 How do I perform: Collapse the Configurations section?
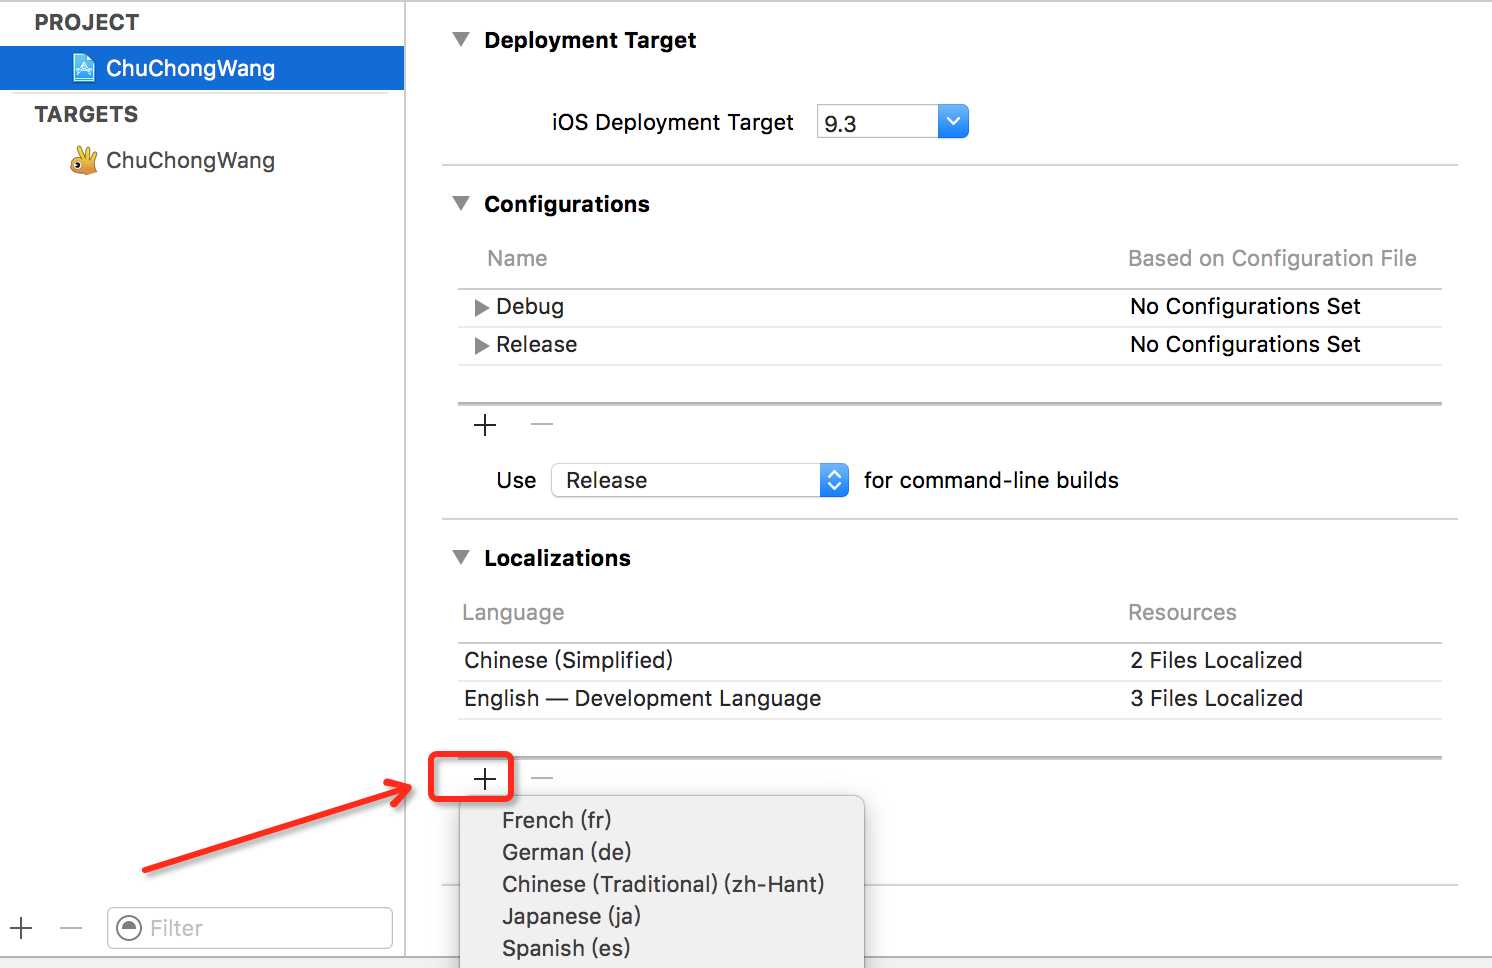point(461,204)
